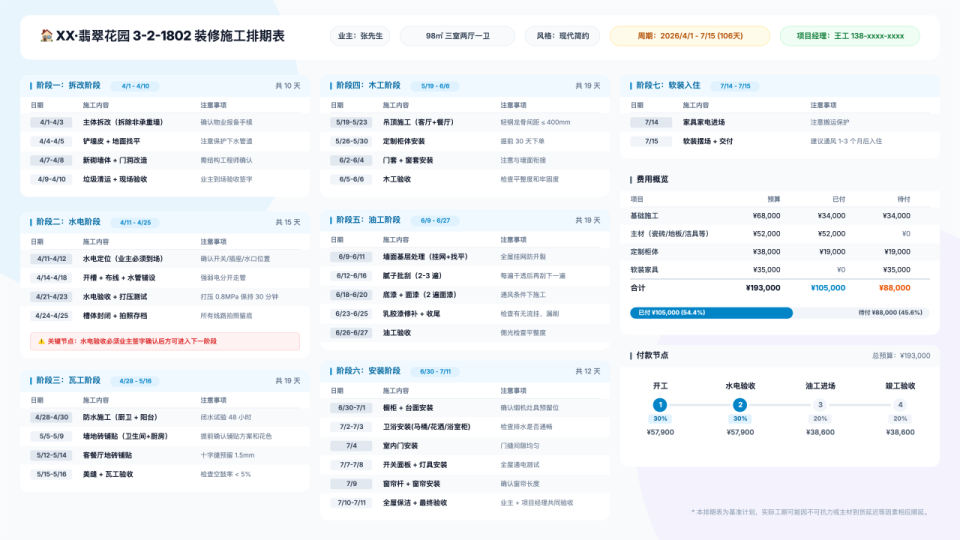Click the total ¥193,000 in the 合计 row
This screenshot has width=960, height=540.
click(763, 288)
